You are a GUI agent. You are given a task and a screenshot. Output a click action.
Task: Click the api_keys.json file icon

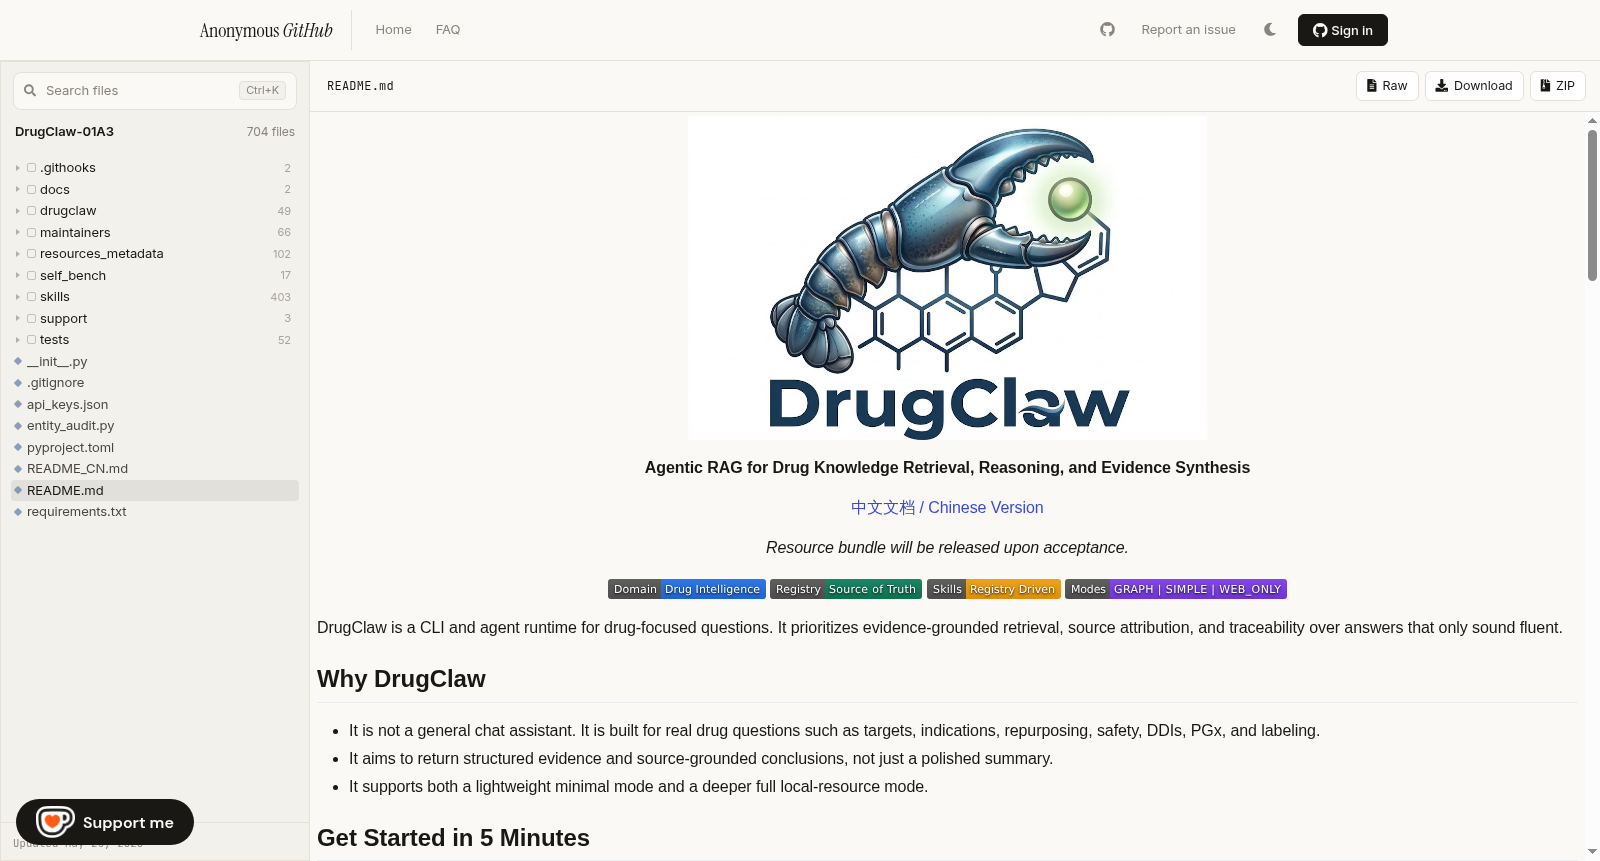18,405
